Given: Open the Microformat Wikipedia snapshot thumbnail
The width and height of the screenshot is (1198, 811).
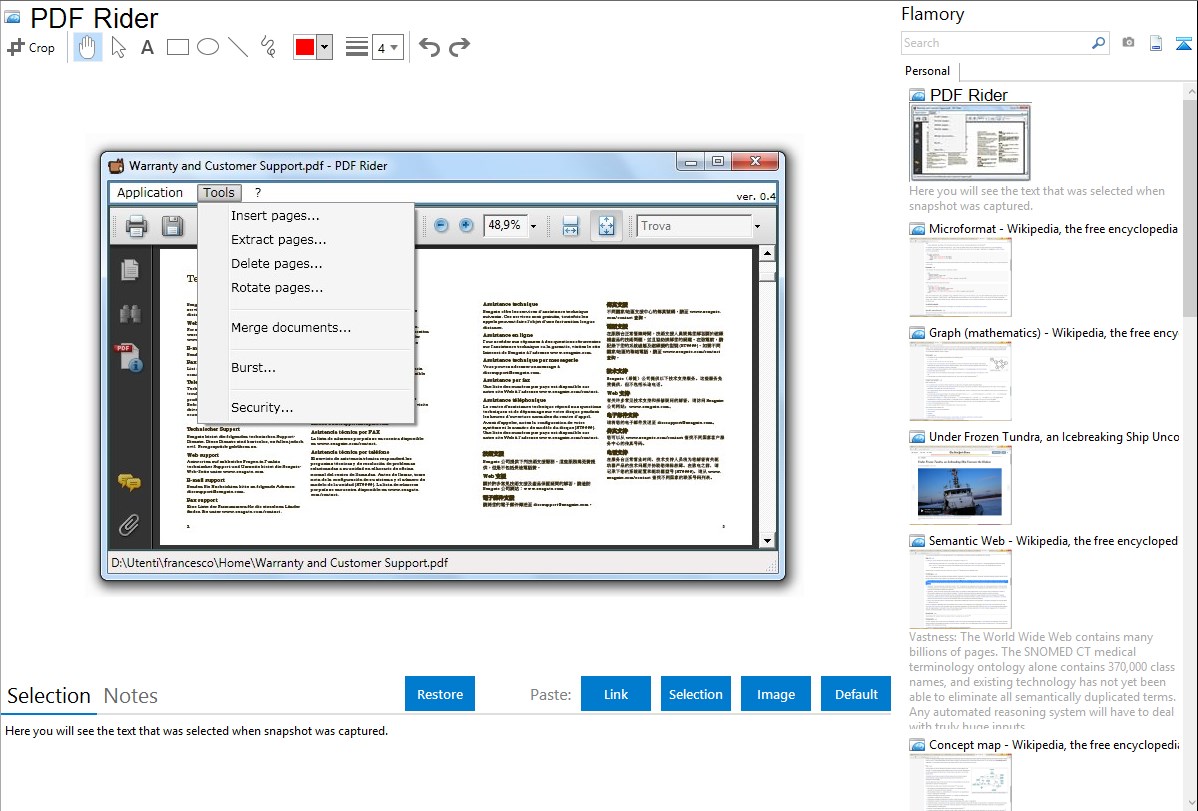Looking at the screenshot, I should click(x=960, y=277).
